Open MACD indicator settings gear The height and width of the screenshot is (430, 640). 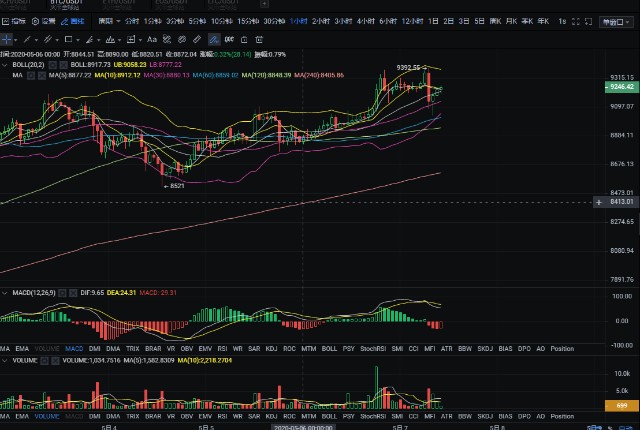(62, 293)
